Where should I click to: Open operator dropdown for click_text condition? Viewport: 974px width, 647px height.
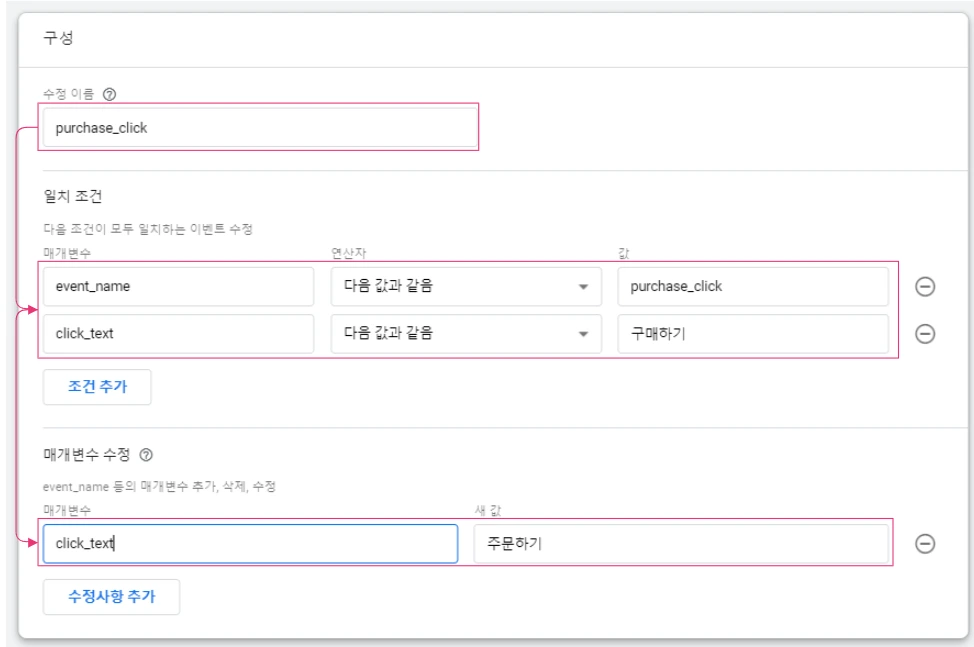(465, 334)
